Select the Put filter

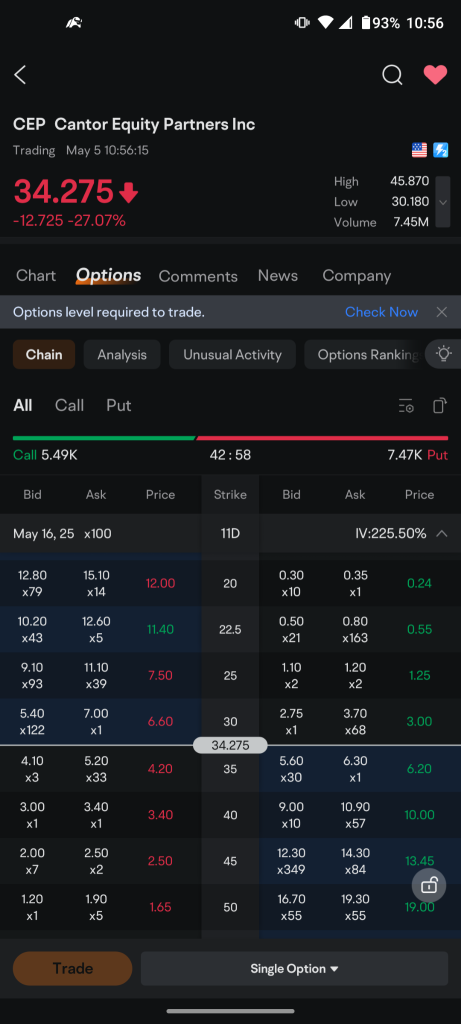tap(119, 406)
